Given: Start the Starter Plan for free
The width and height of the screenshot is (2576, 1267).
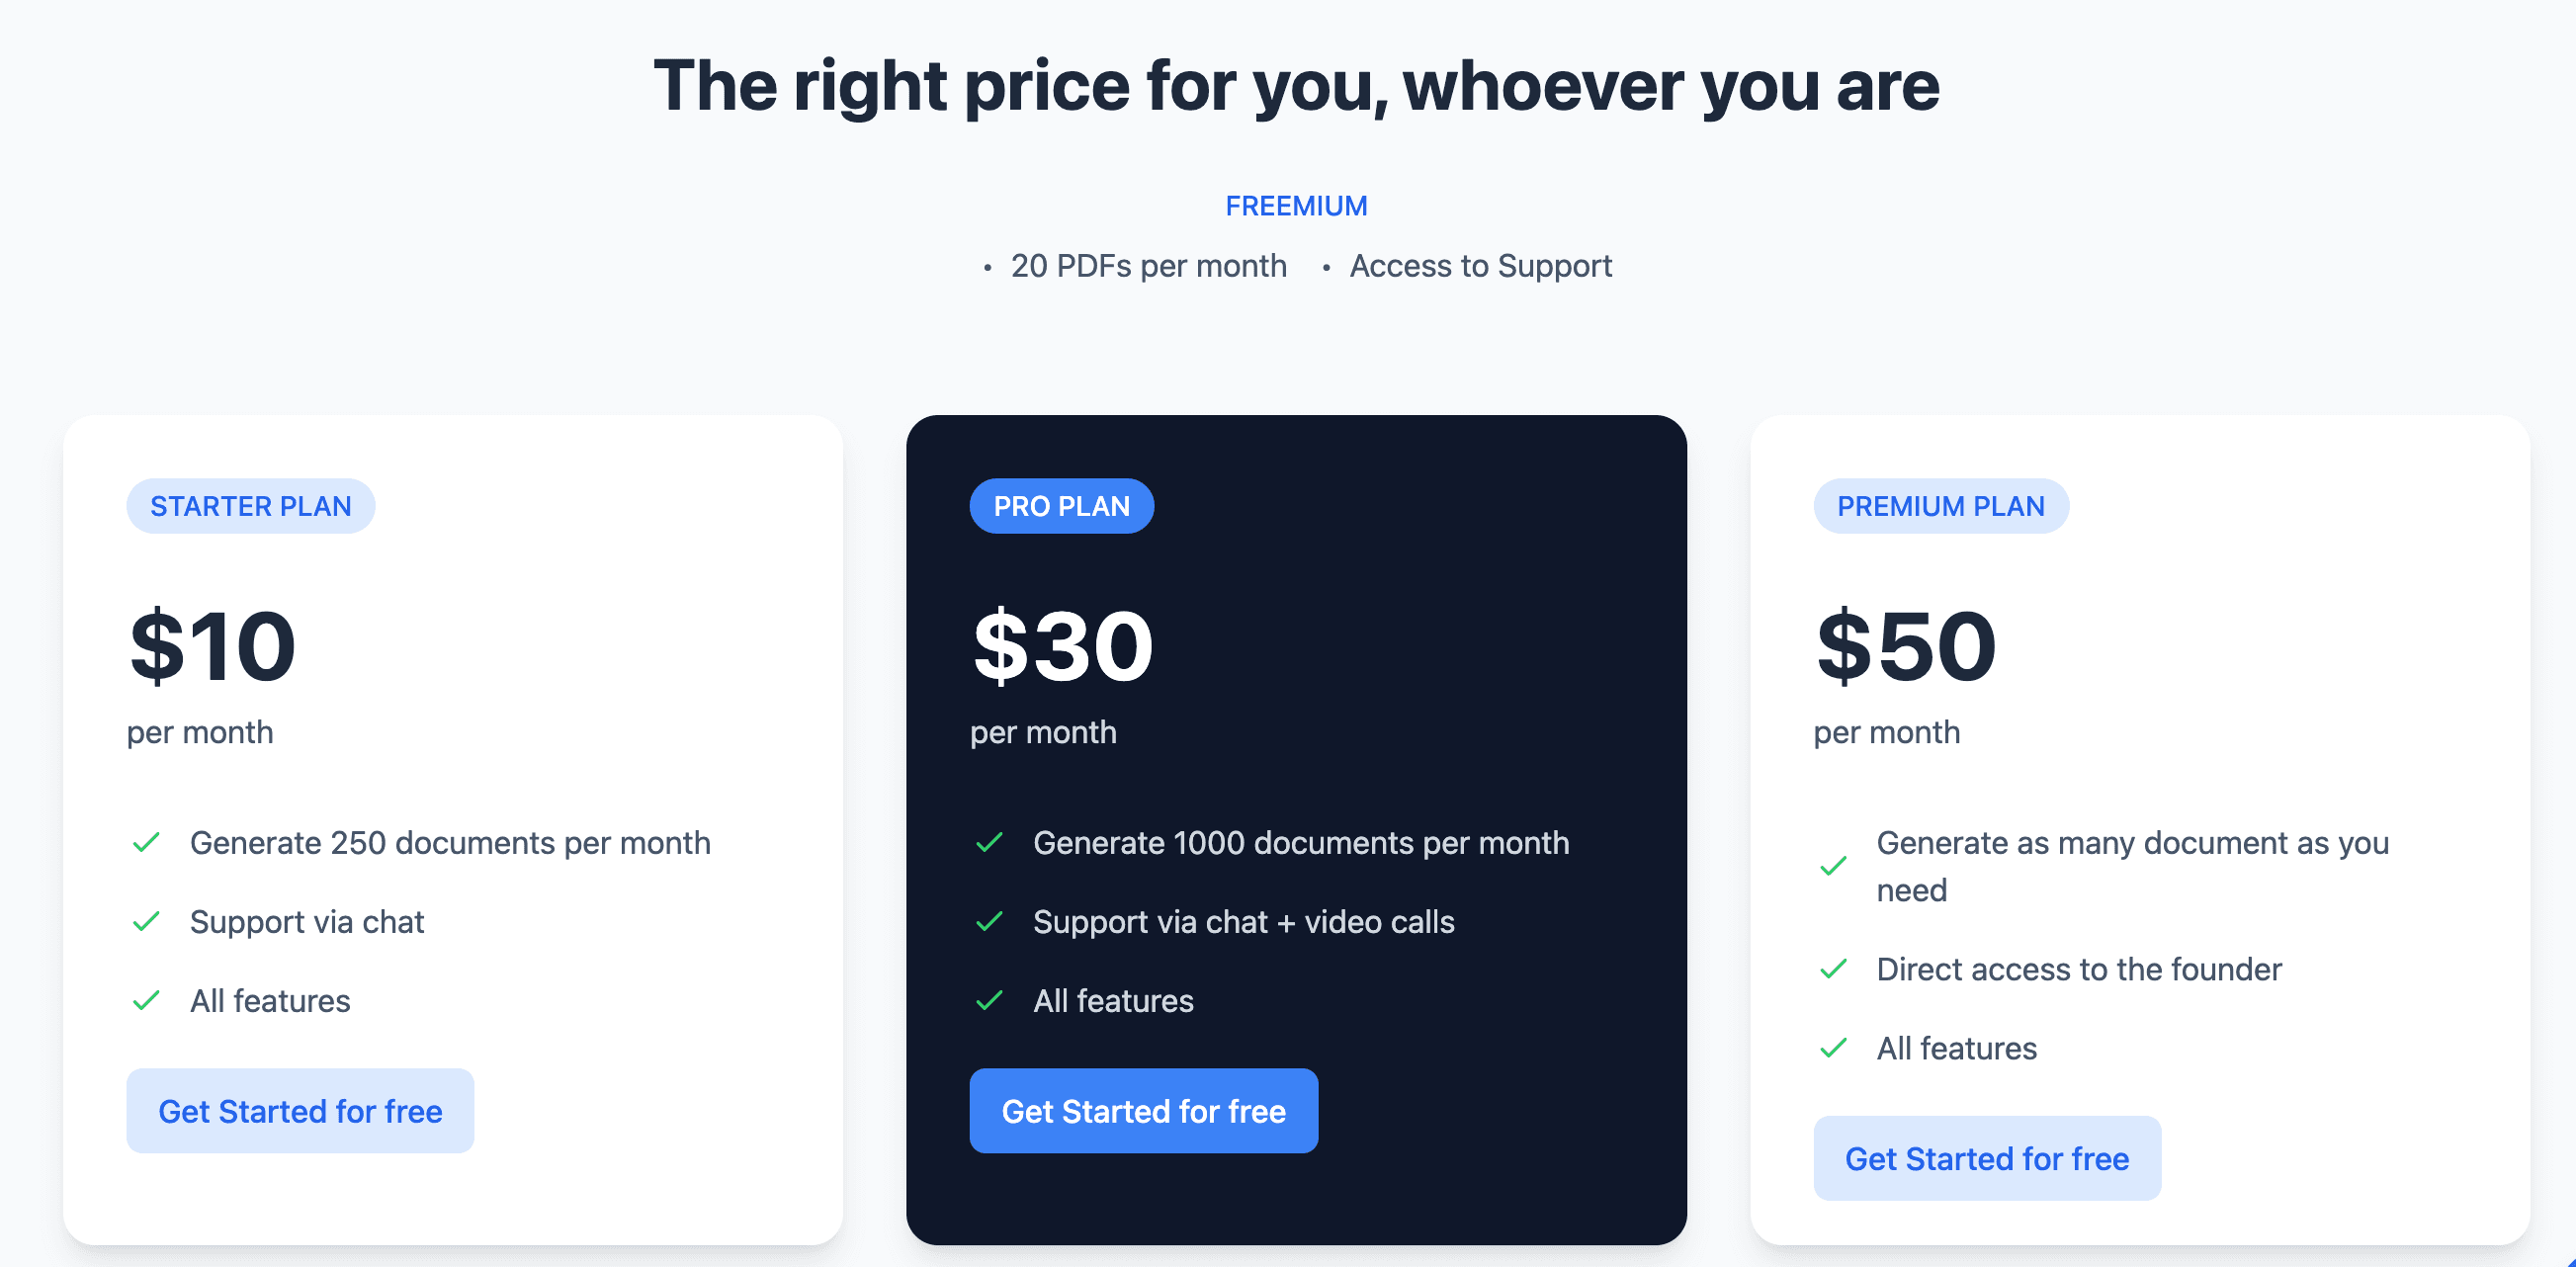Looking at the screenshot, I should point(300,1111).
